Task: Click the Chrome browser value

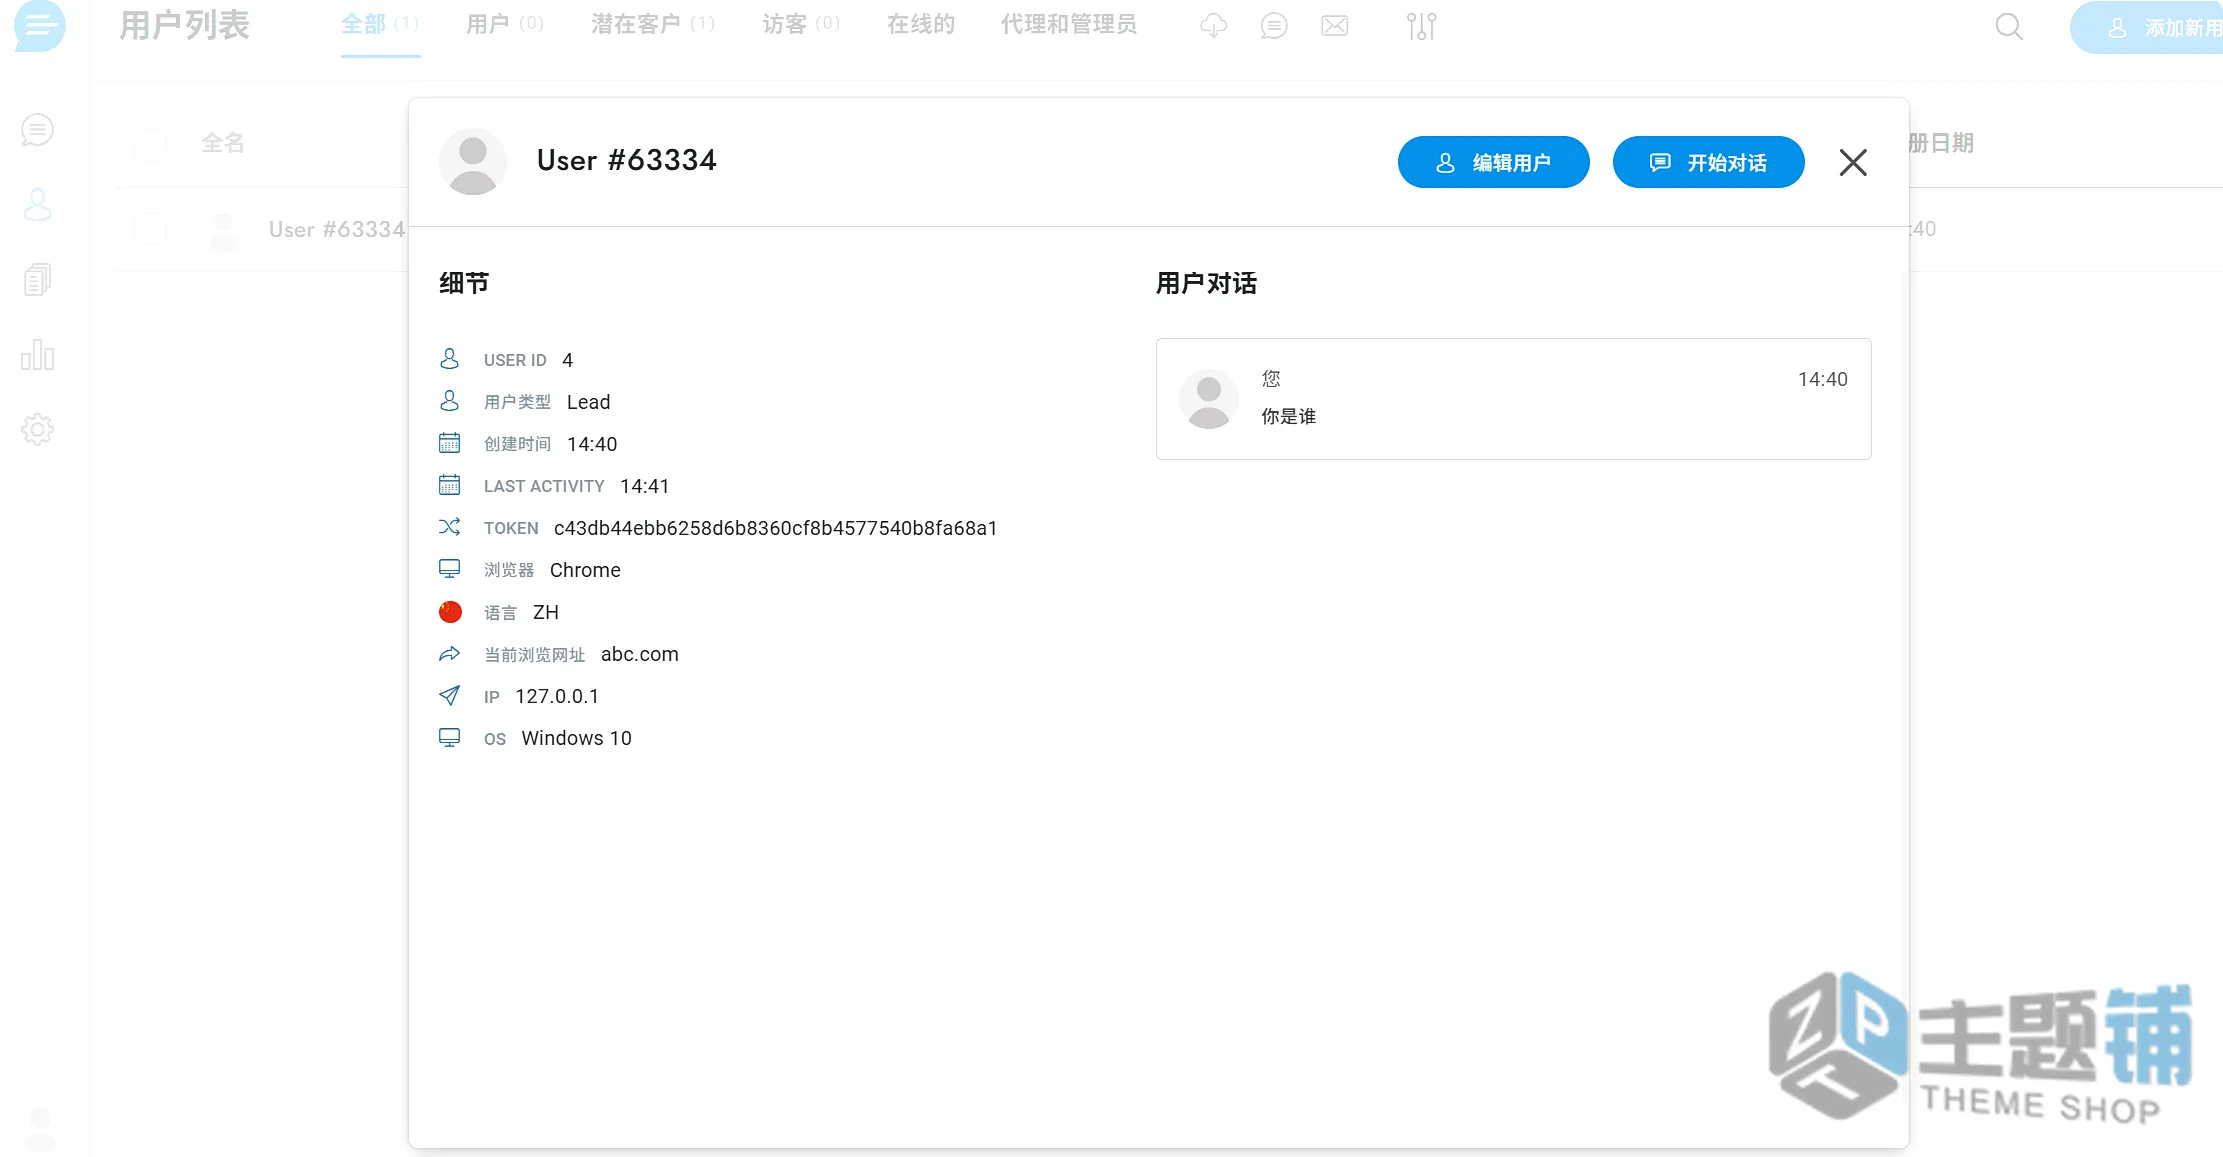Action: 585,570
